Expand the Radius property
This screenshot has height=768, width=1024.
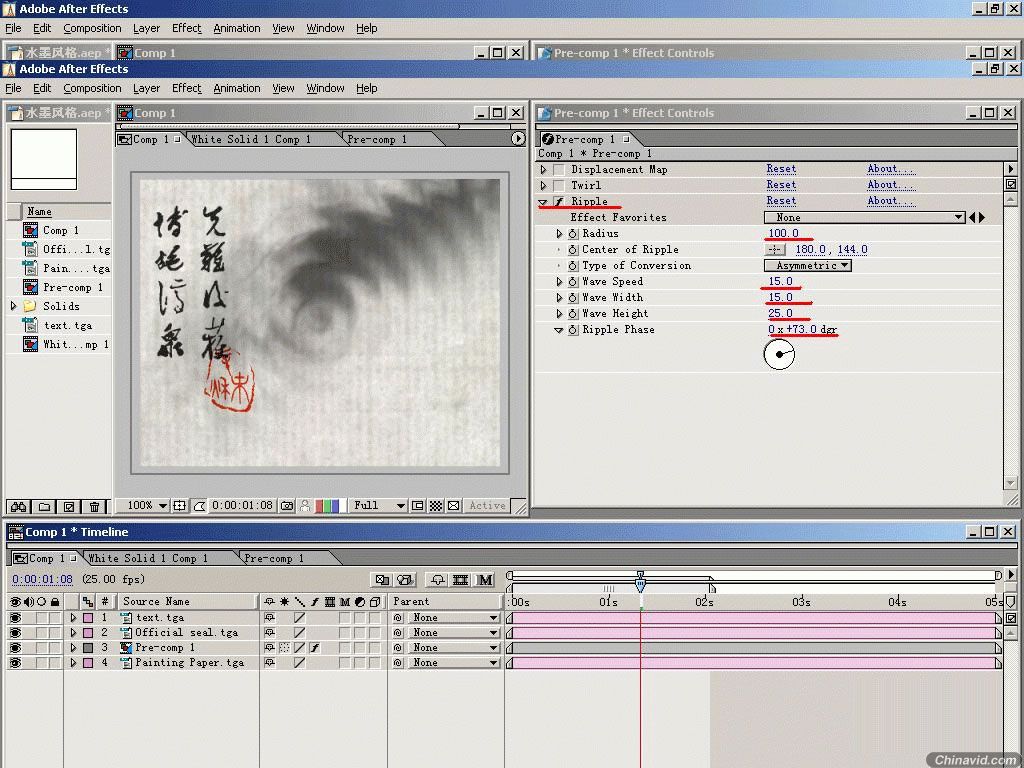point(559,233)
